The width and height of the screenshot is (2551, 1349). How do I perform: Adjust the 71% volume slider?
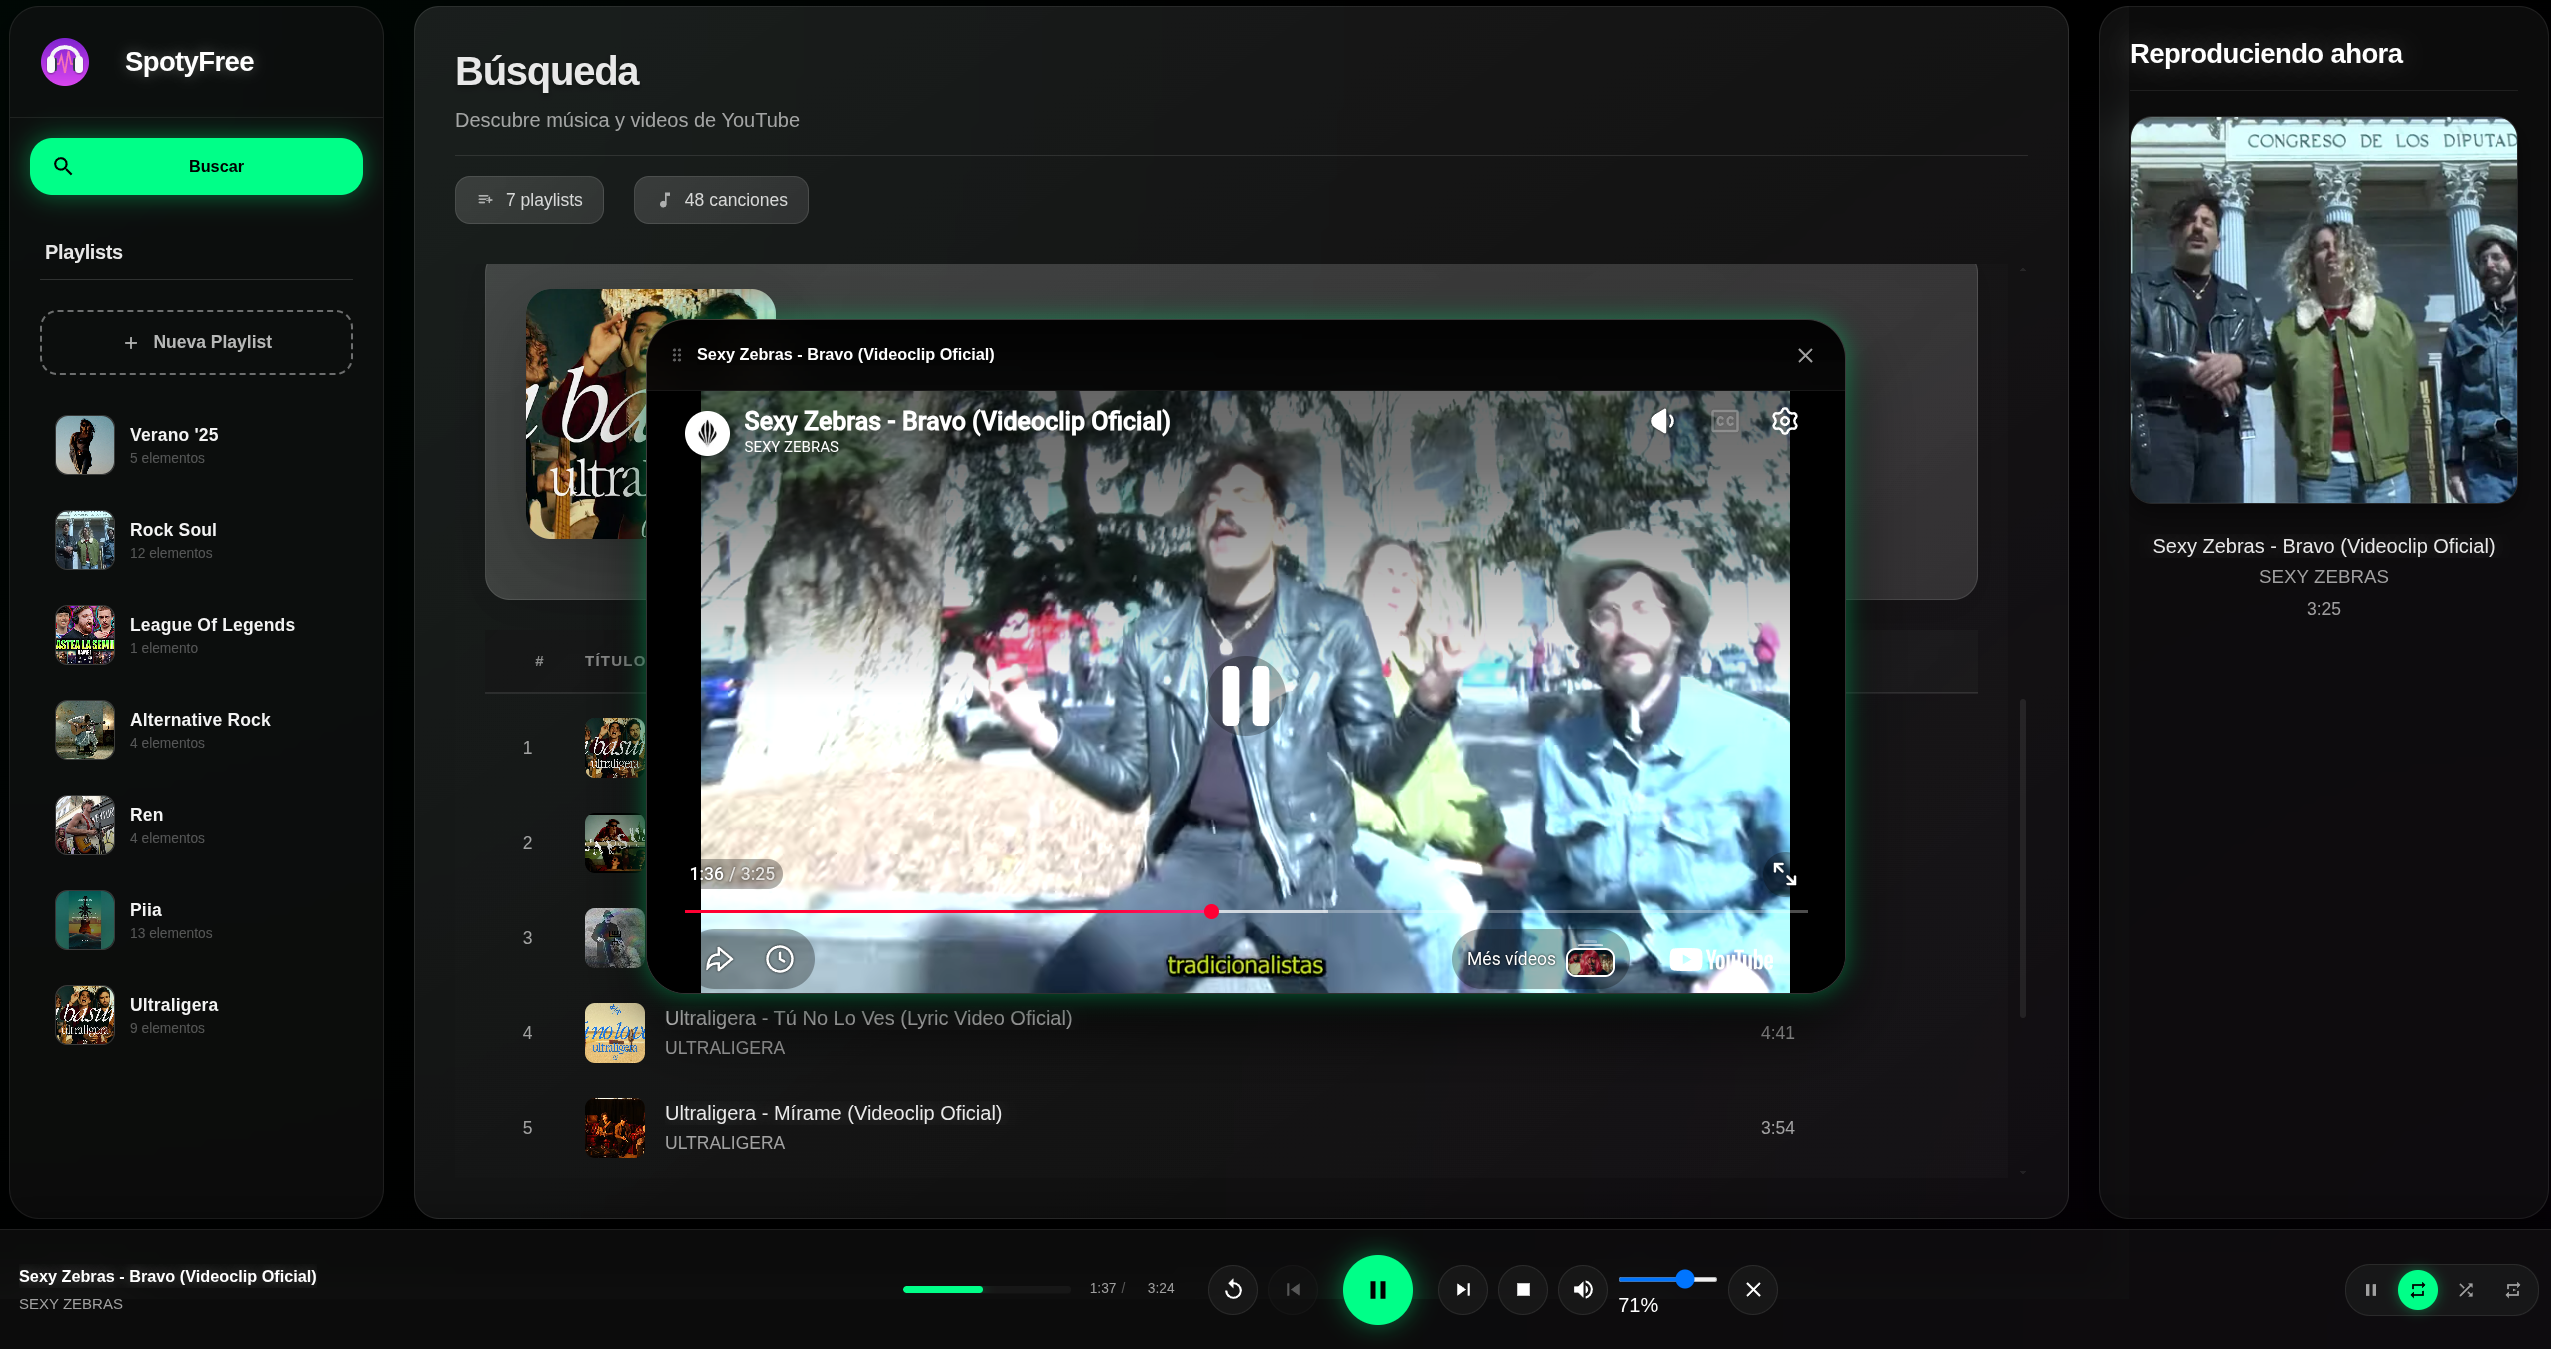click(x=1668, y=1279)
